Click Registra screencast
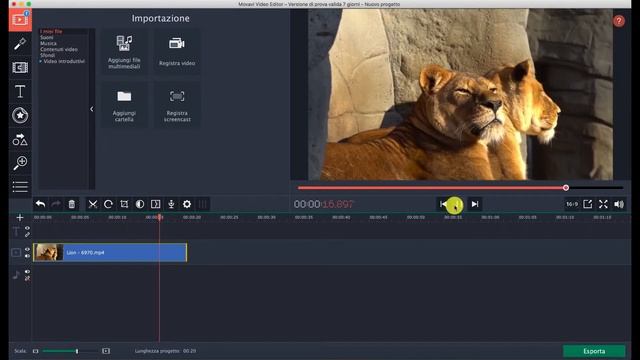Image resolution: width=640 pixels, height=360 pixels. click(x=177, y=106)
